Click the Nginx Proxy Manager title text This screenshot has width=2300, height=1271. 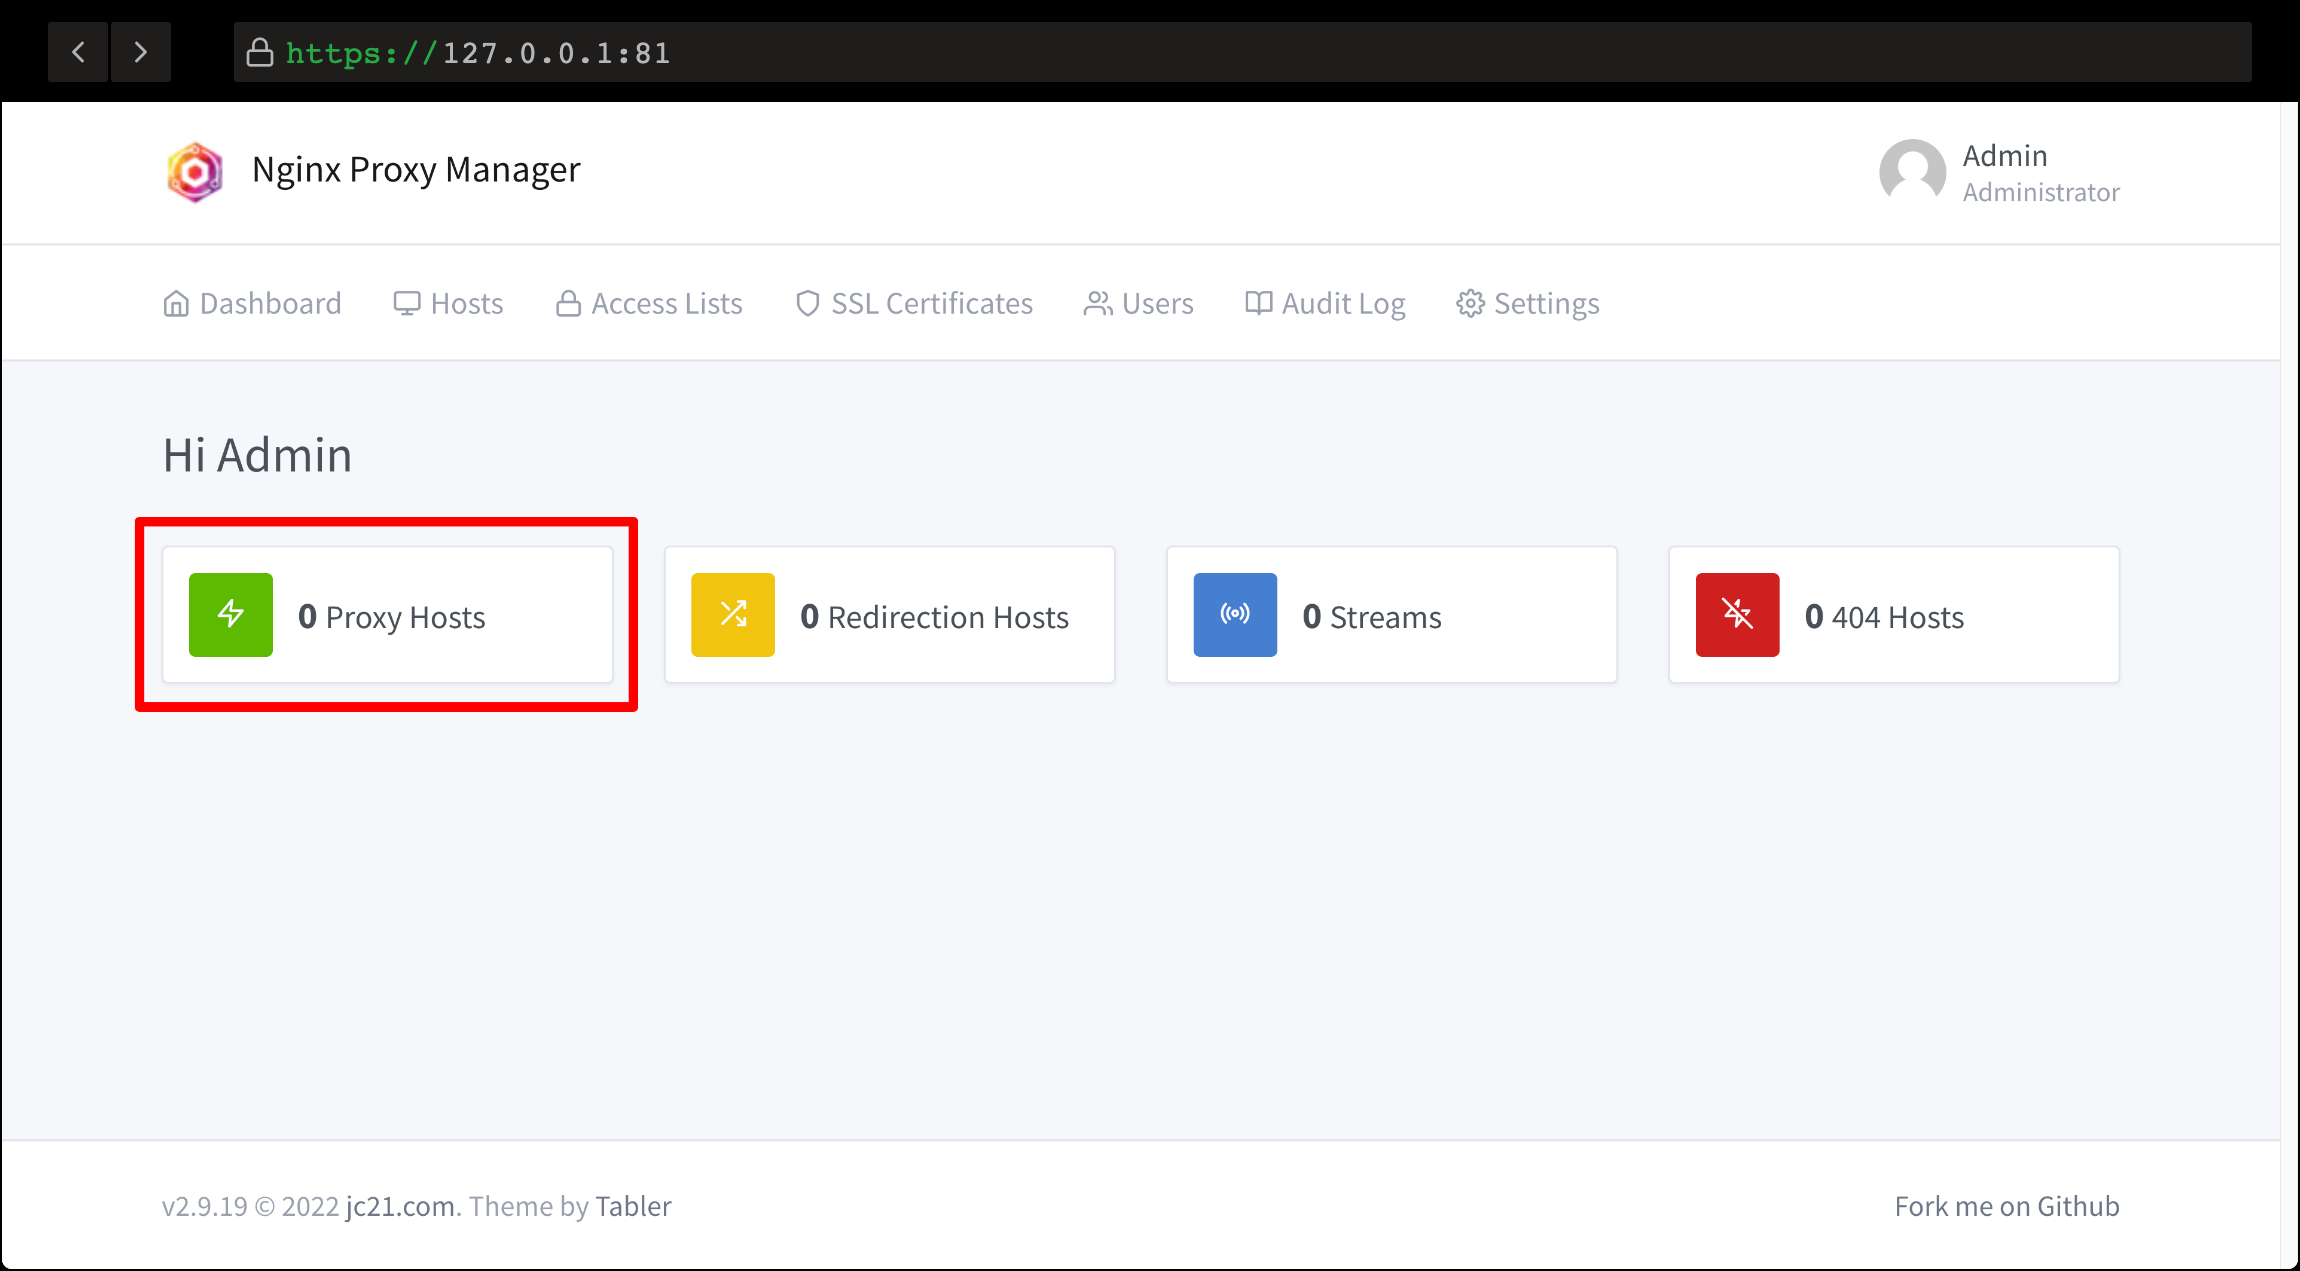(416, 170)
